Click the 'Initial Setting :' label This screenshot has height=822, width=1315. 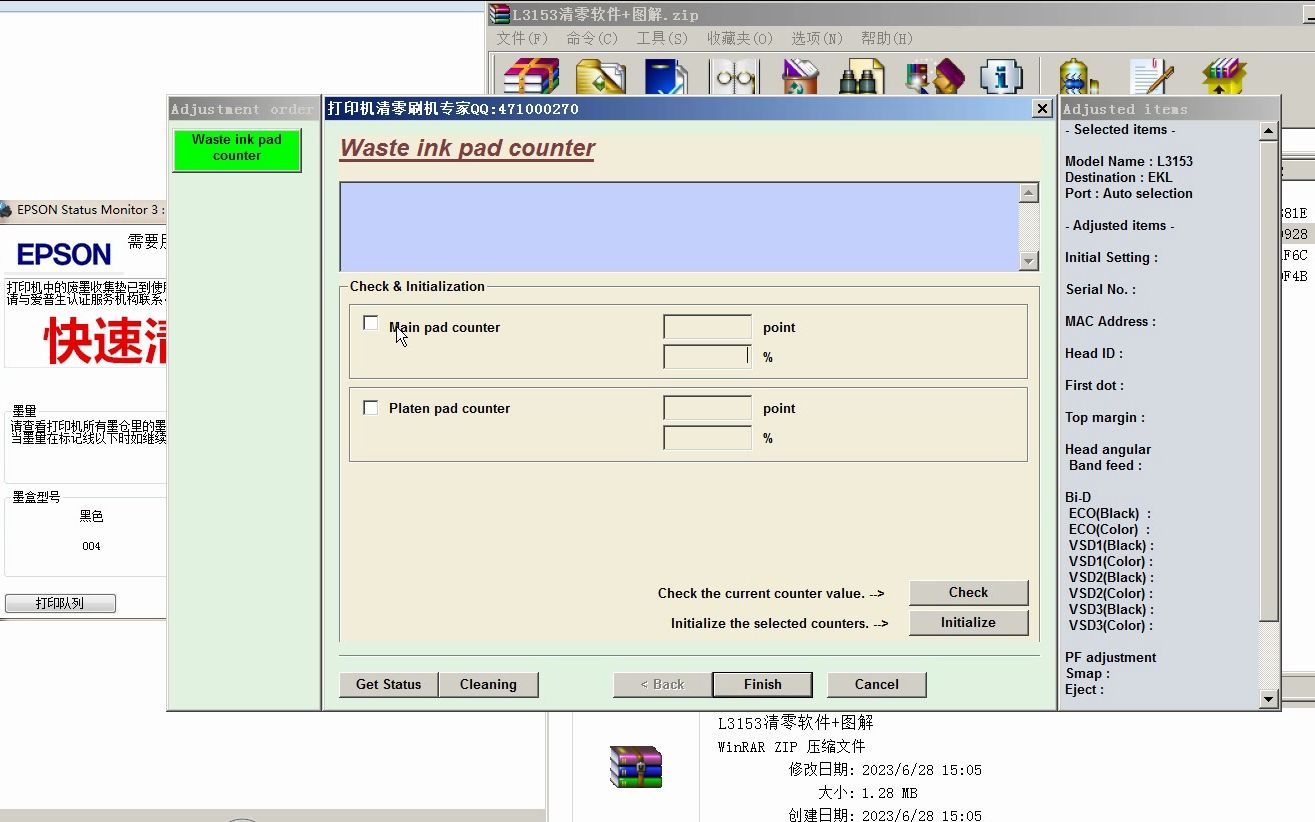click(1111, 257)
